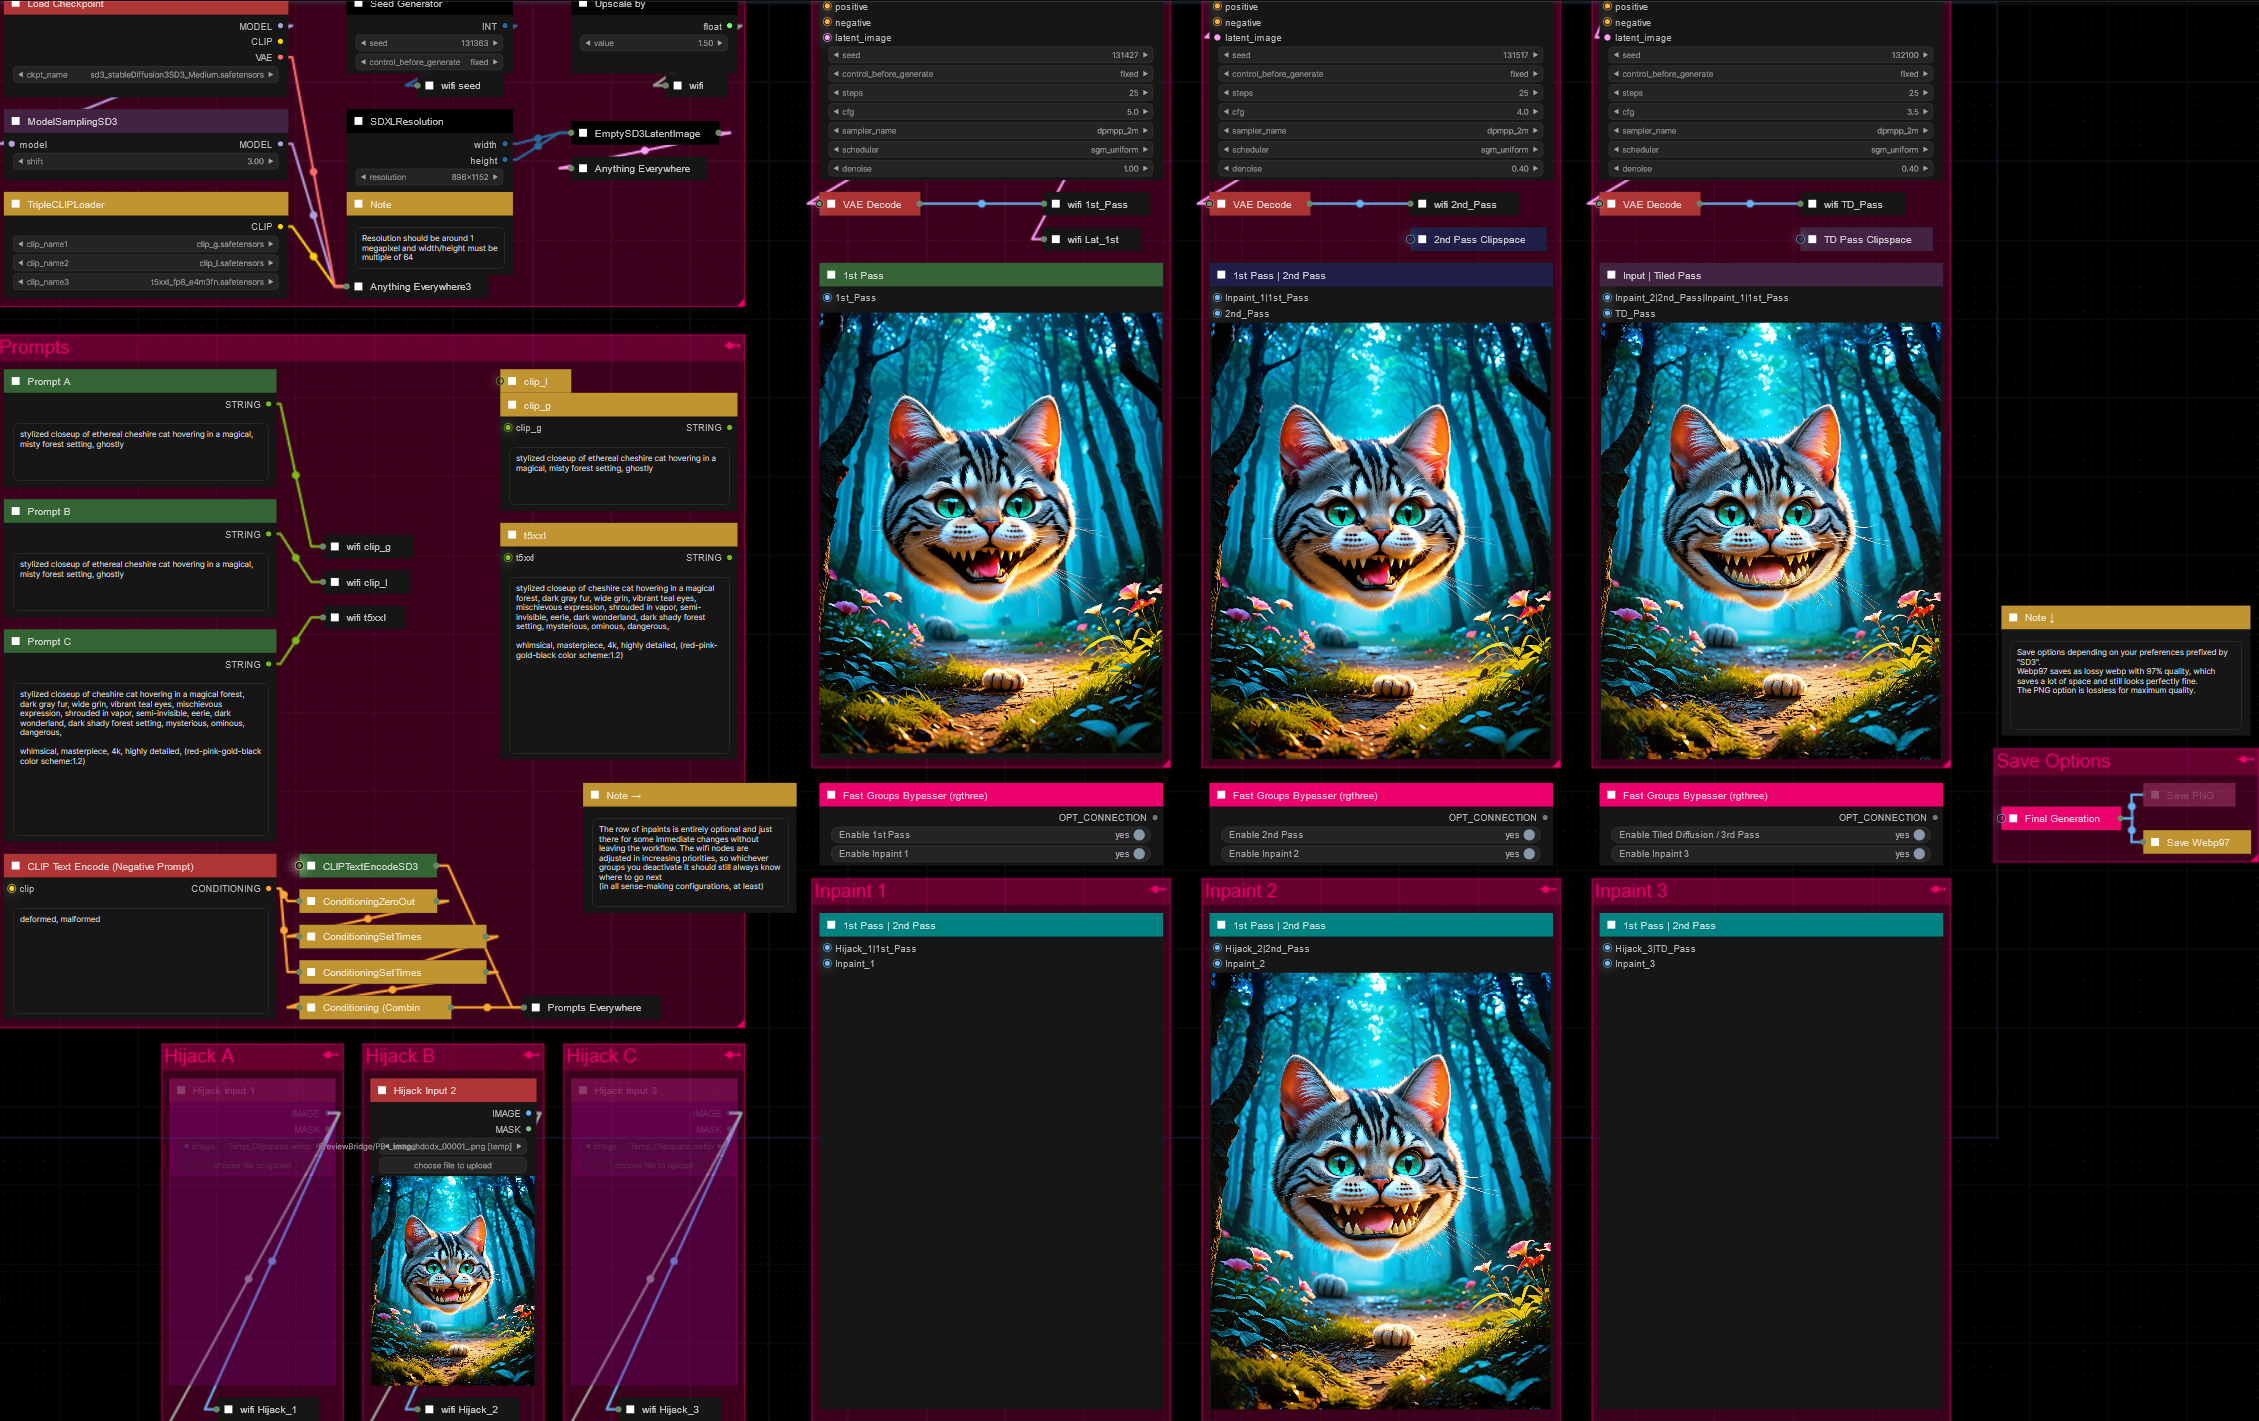Open the clip_name1 dropdown in TripleCLIPLoader
2259x1421 pixels.
tap(145, 244)
